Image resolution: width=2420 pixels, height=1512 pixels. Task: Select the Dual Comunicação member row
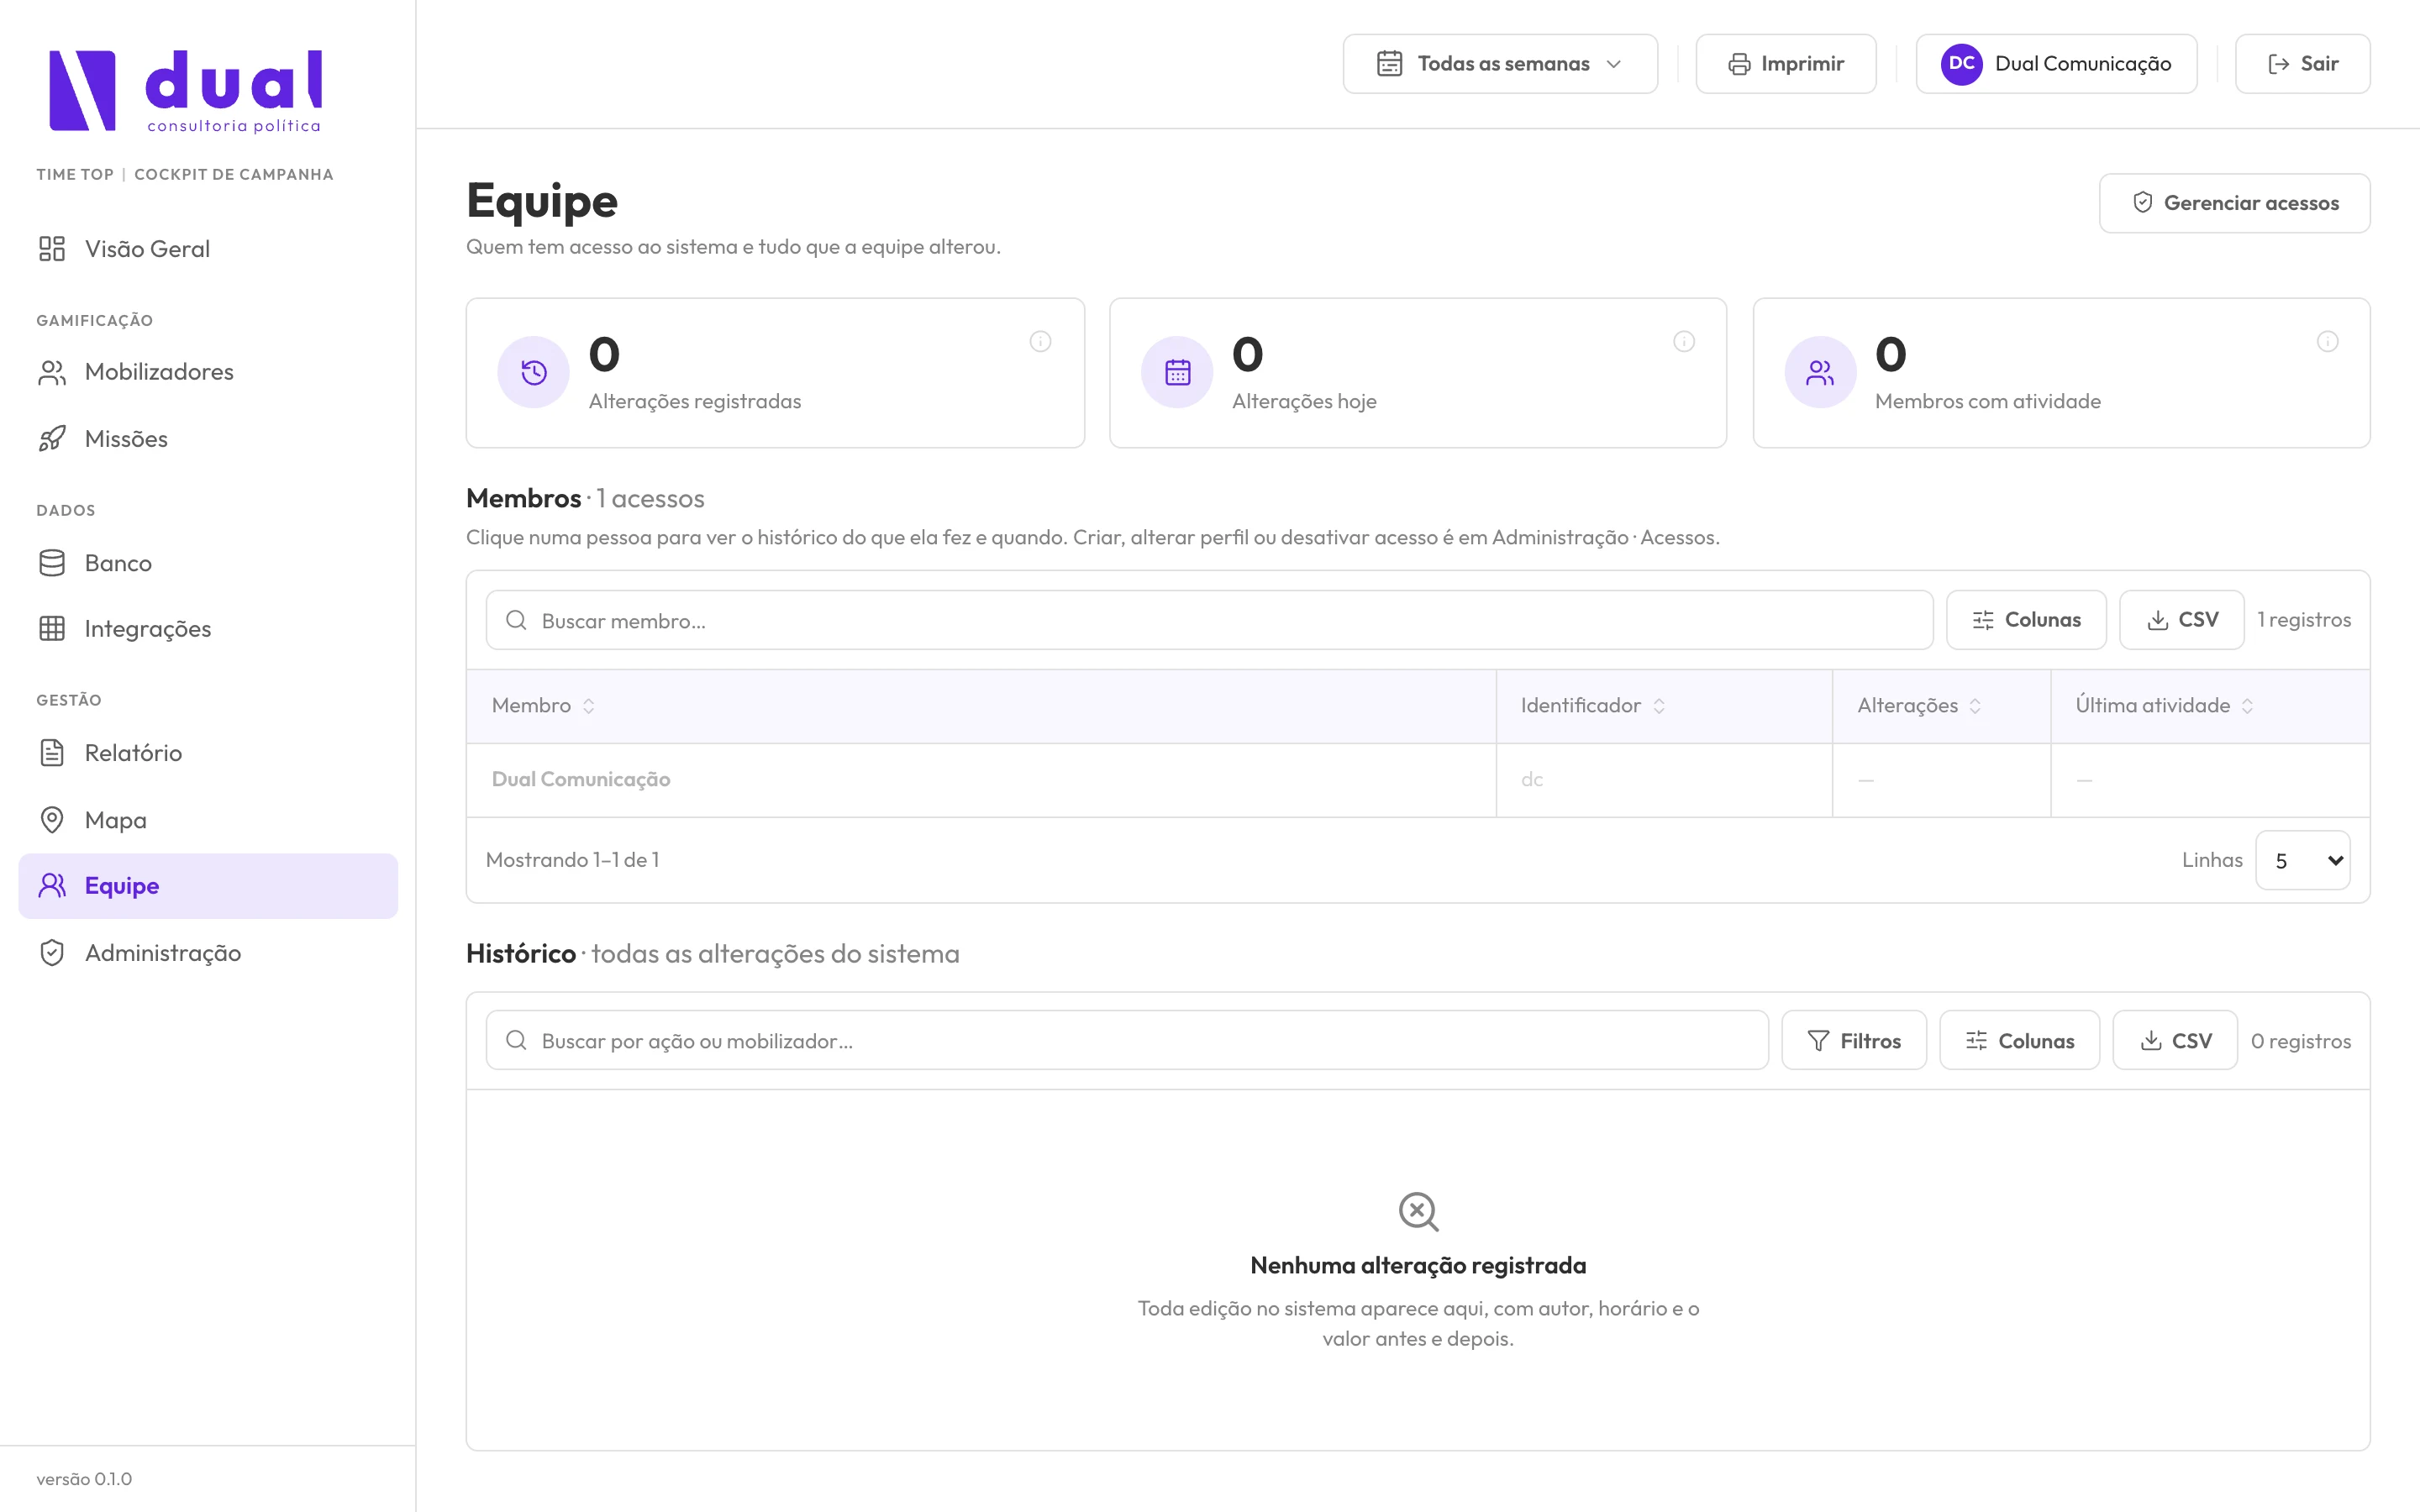click(x=1418, y=780)
